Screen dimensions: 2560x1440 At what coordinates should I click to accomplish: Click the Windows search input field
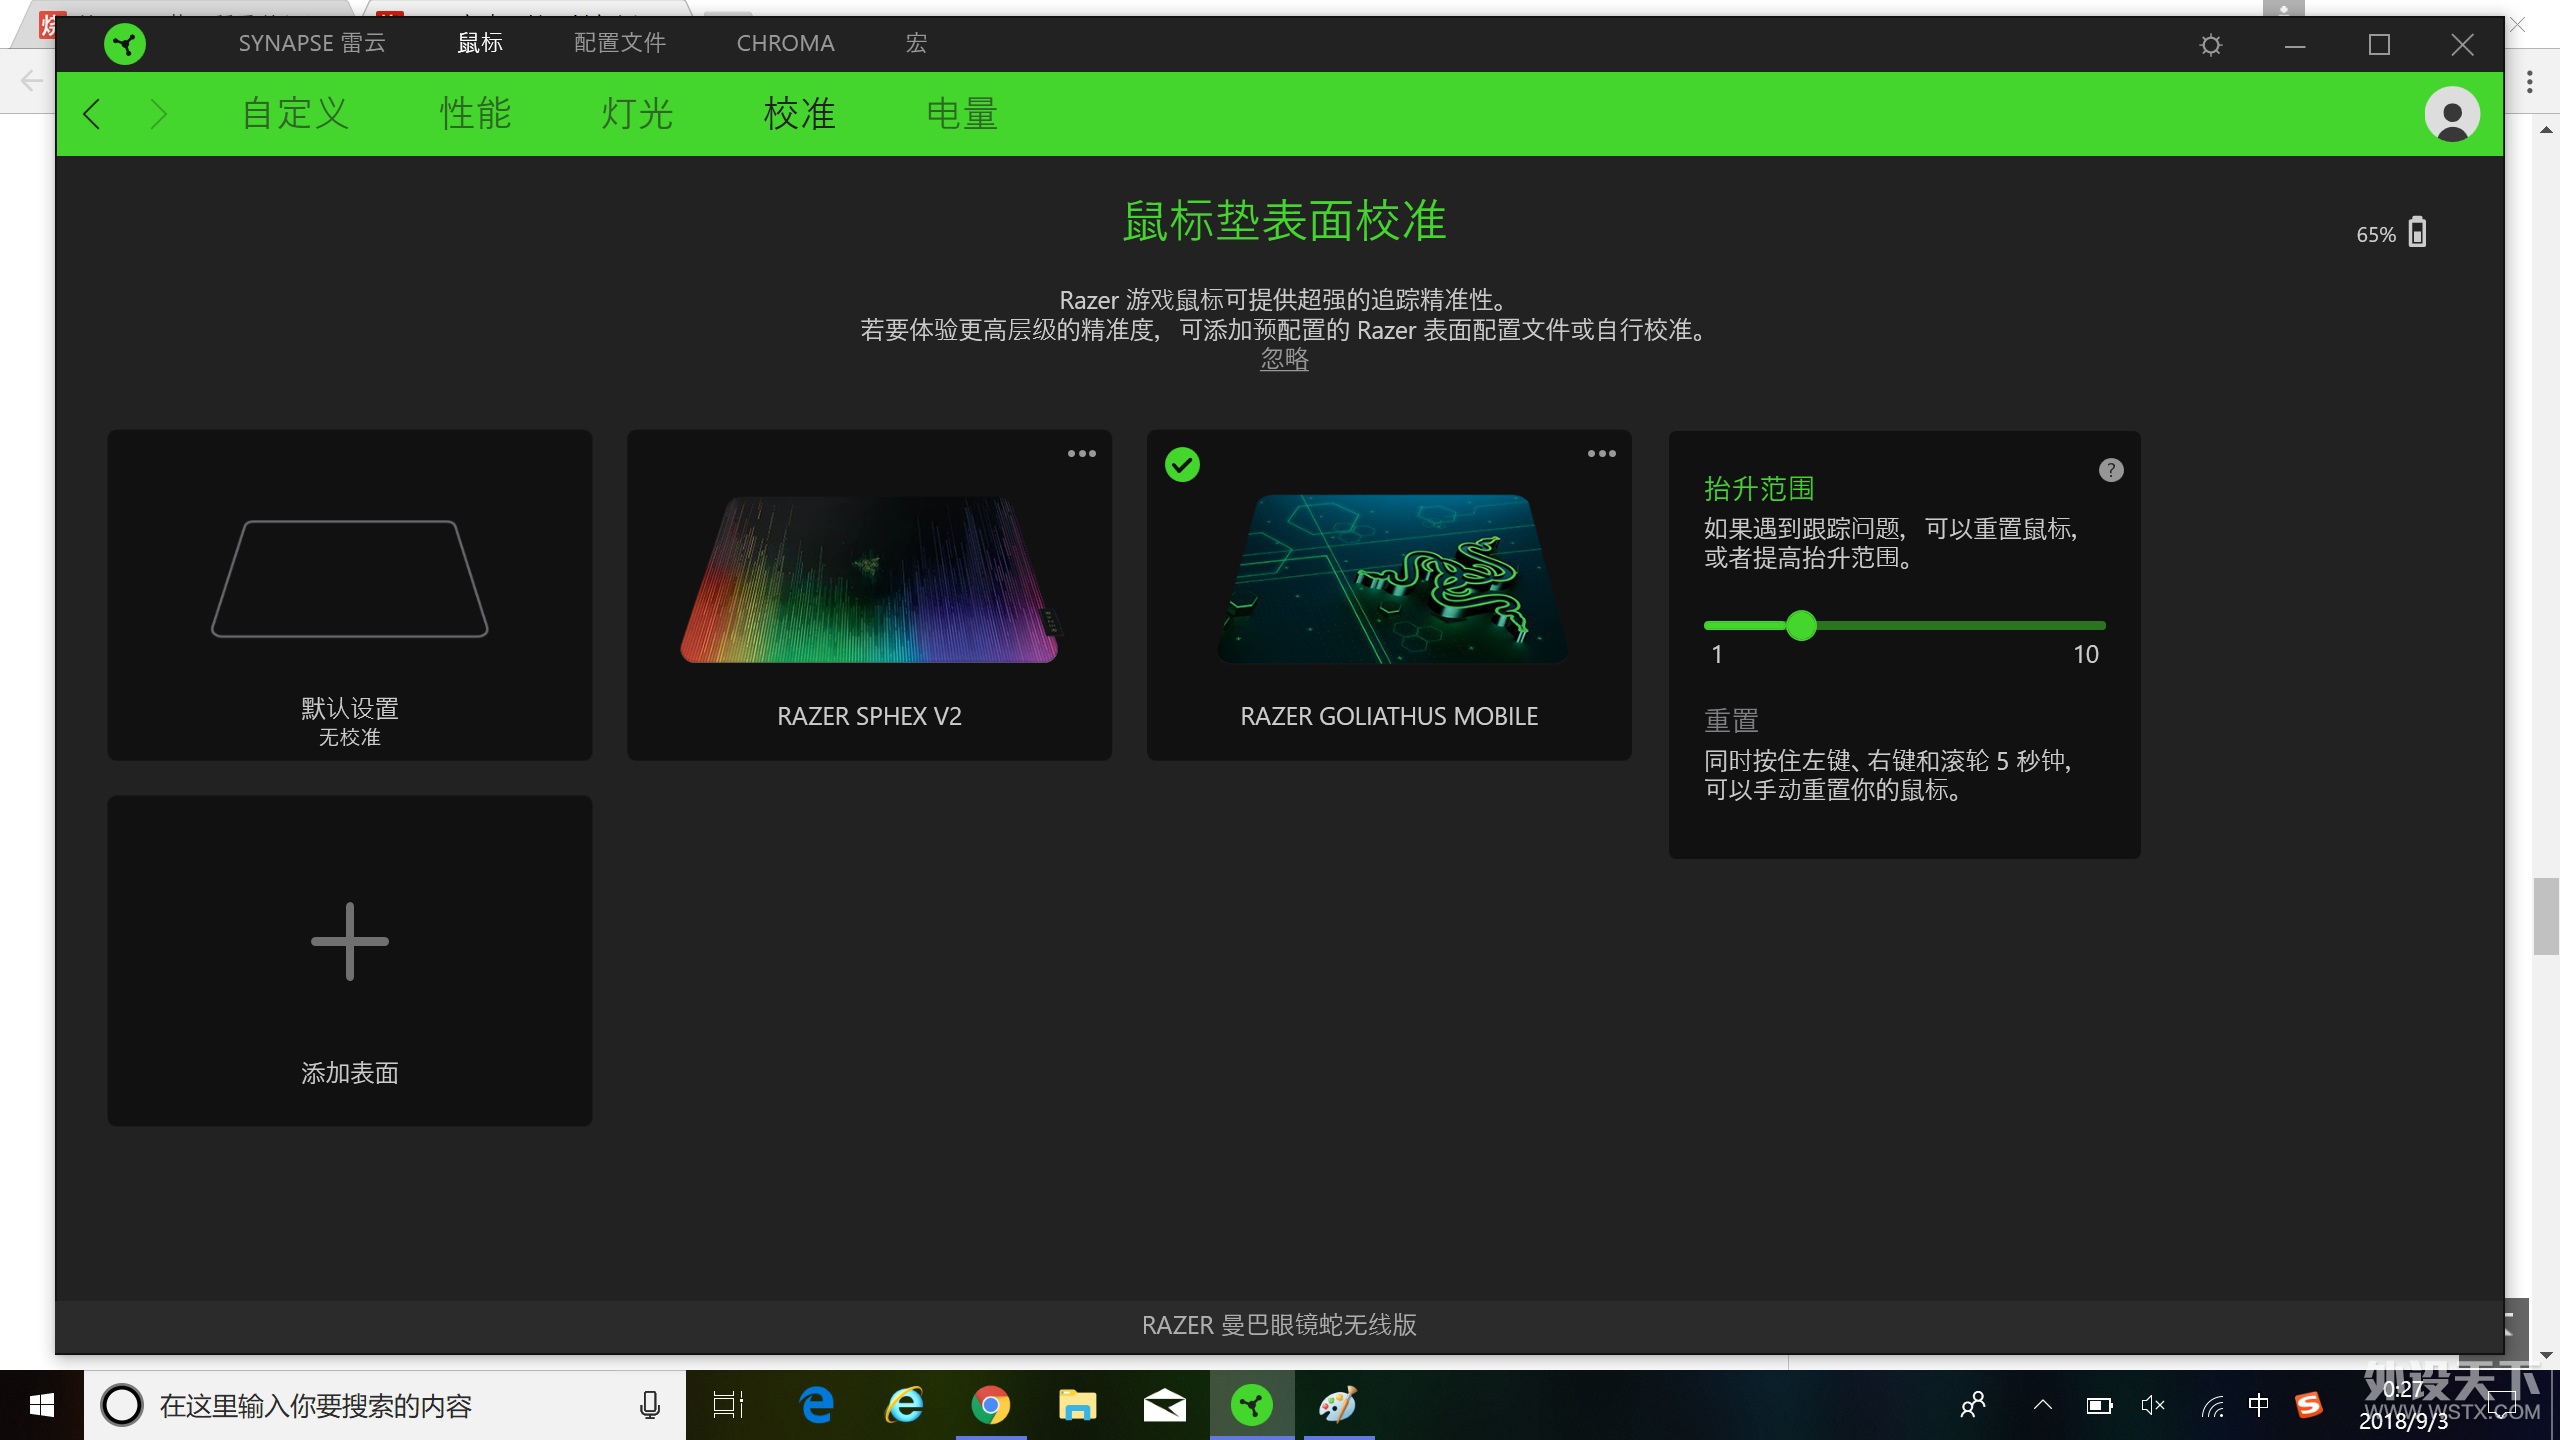385,1406
